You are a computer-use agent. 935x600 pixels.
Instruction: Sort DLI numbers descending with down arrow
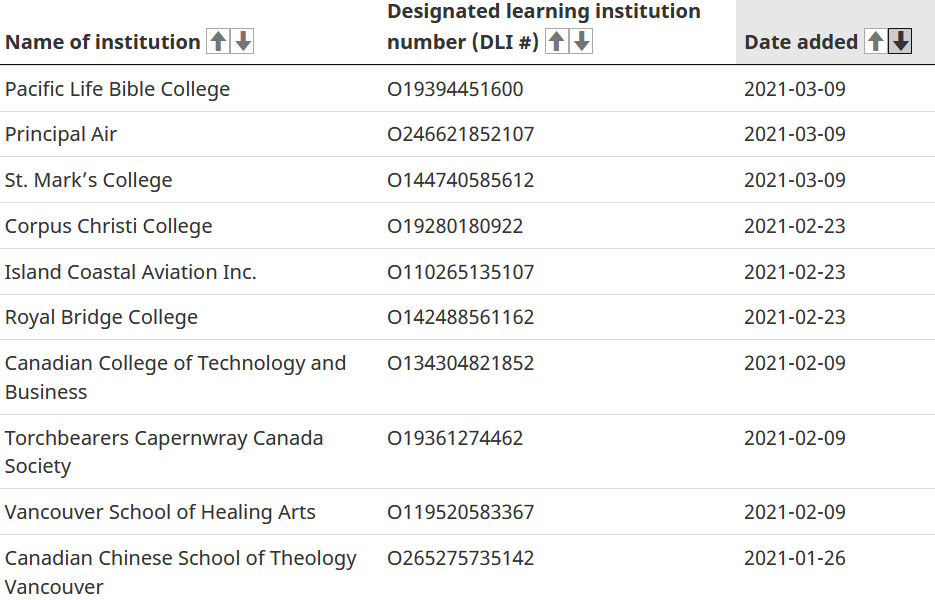click(582, 41)
